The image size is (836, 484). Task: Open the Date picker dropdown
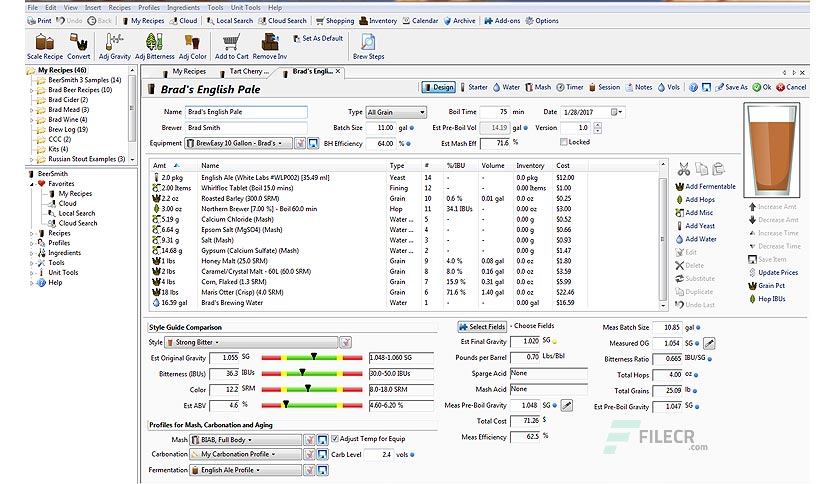pos(617,112)
